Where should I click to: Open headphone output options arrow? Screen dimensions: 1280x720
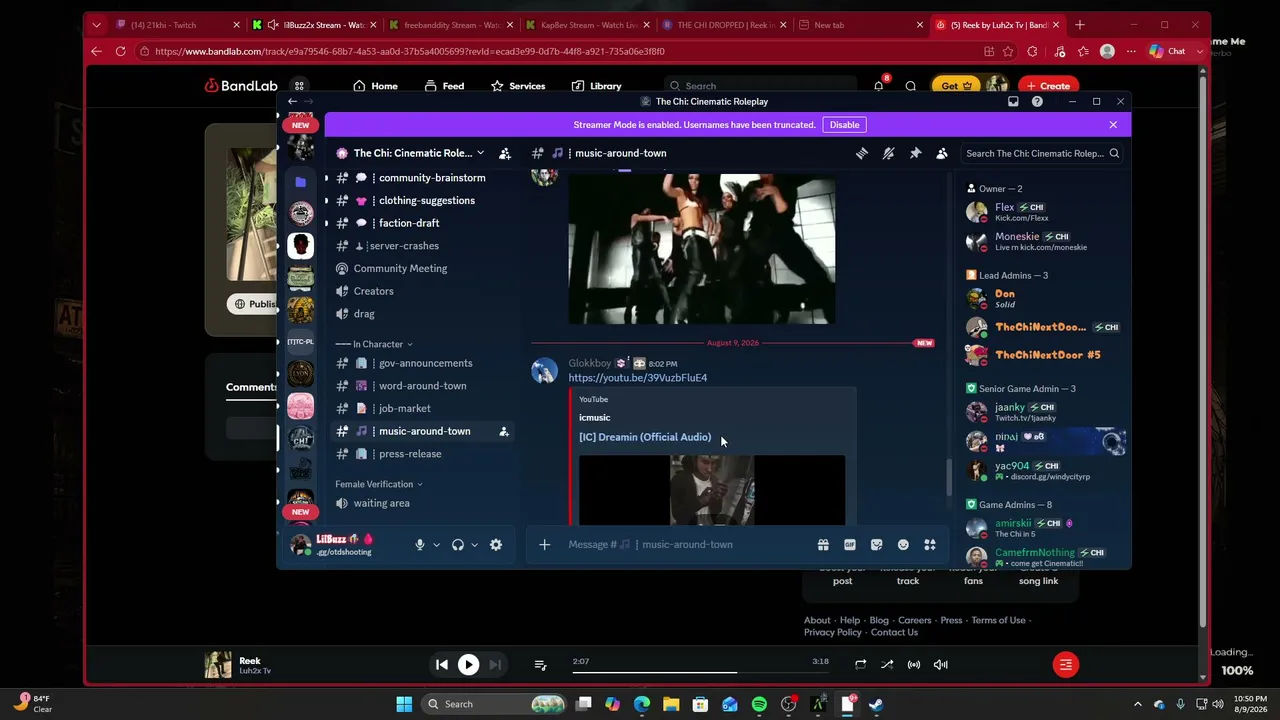[474, 545]
